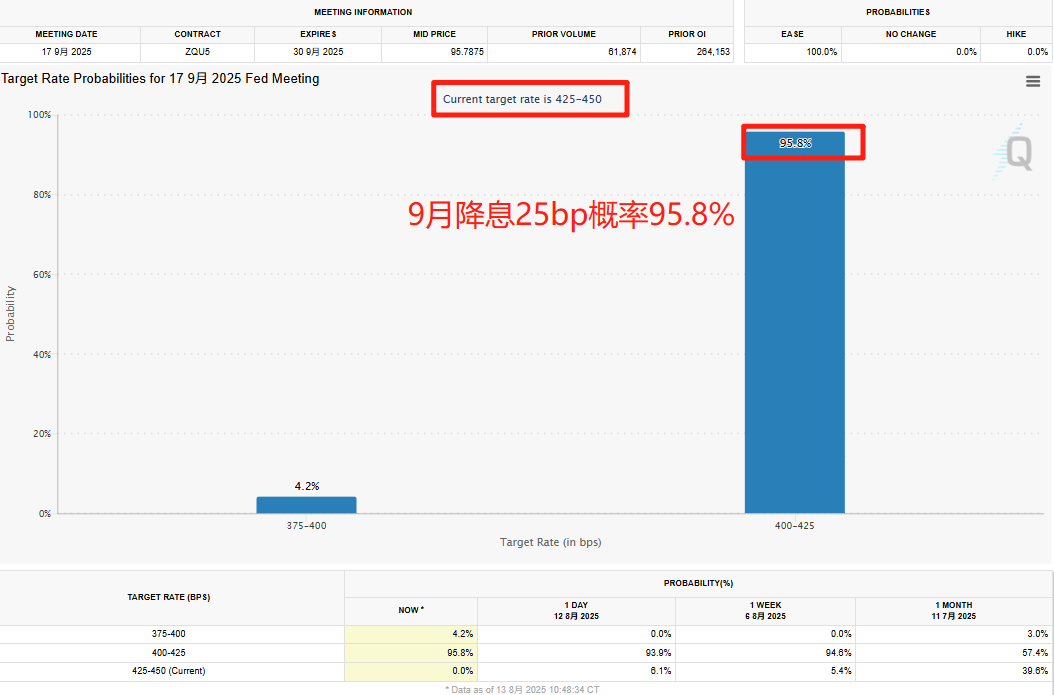Screen dimensions: 1054x695
Task: Click the blue 400-425 probability bar
Action: click(795, 323)
